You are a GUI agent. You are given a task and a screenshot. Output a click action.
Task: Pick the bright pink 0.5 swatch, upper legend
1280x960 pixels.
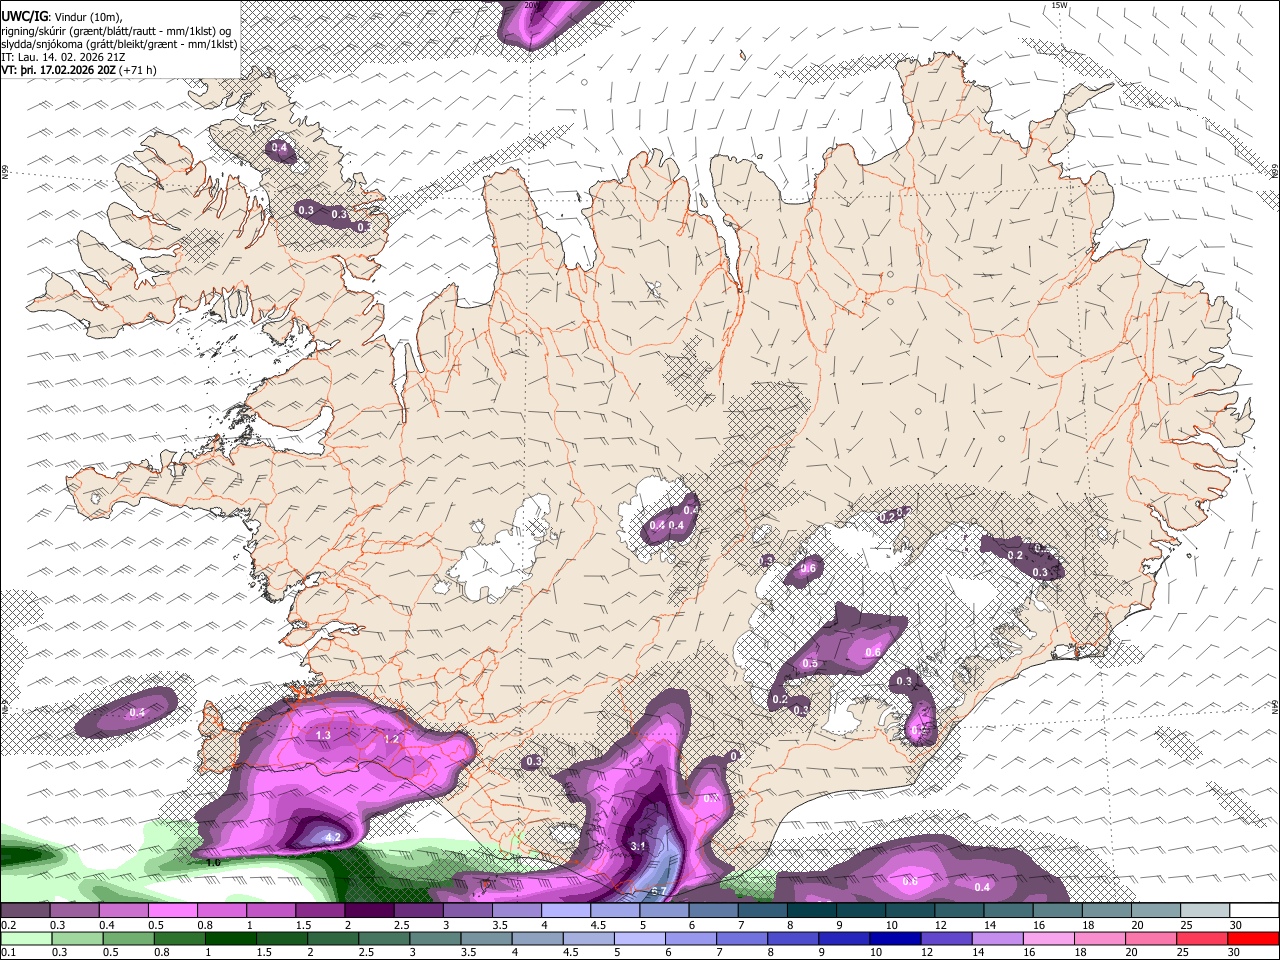coord(173,910)
